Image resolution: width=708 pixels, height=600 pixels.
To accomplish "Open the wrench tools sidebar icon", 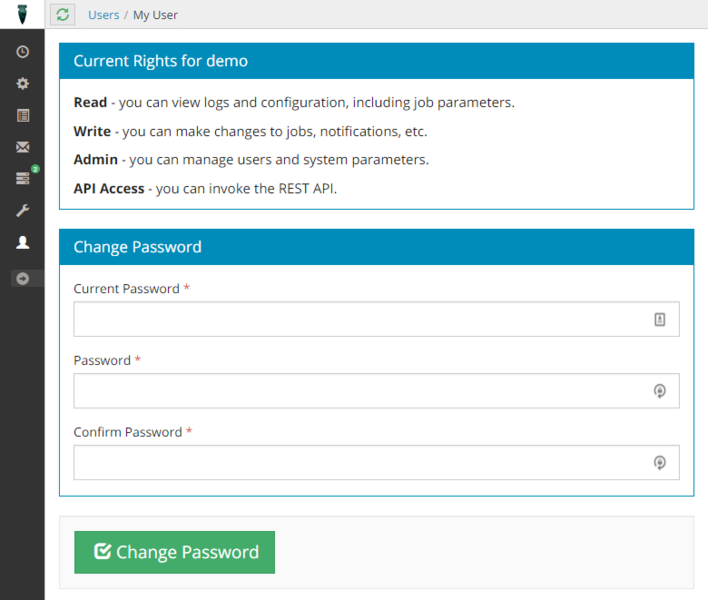I will 23,210.
